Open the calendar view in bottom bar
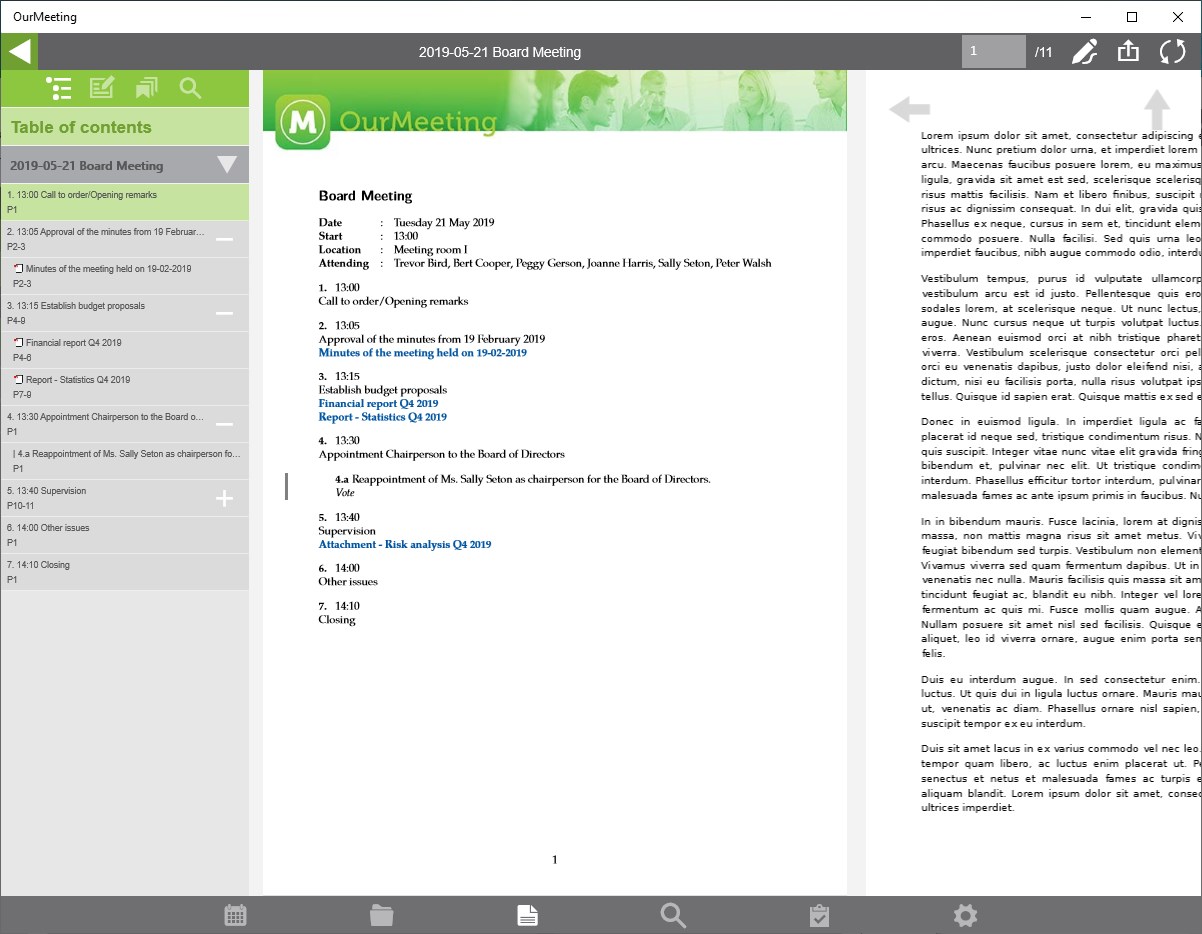Image resolution: width=1202 pixels, height=934 pixels. (236, 915)
